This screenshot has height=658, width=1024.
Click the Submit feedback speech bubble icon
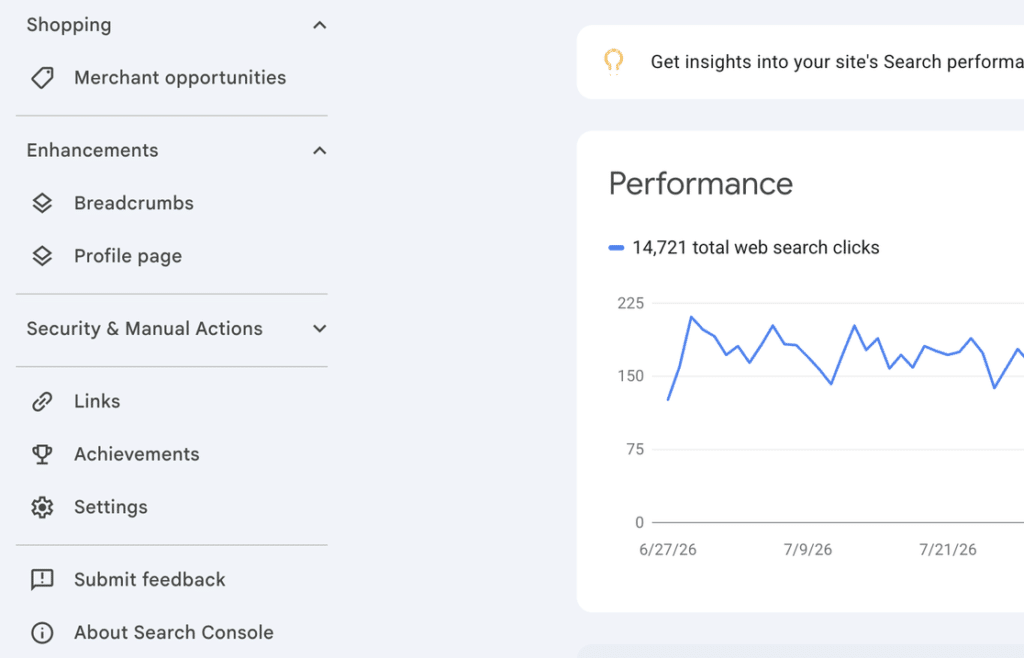[x=42, y=580]
